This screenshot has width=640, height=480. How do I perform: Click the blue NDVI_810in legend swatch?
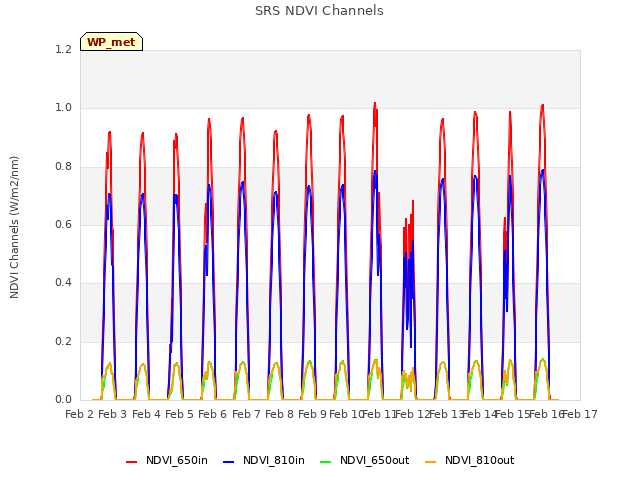229,462
